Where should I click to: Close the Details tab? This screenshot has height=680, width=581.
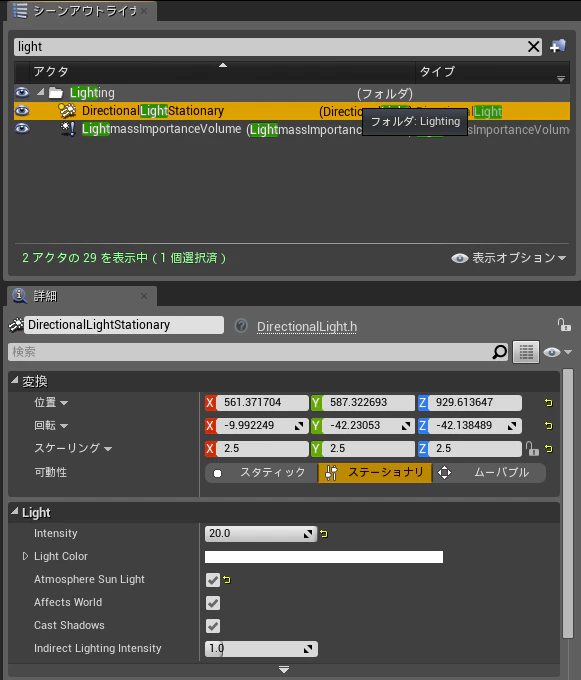144,296
